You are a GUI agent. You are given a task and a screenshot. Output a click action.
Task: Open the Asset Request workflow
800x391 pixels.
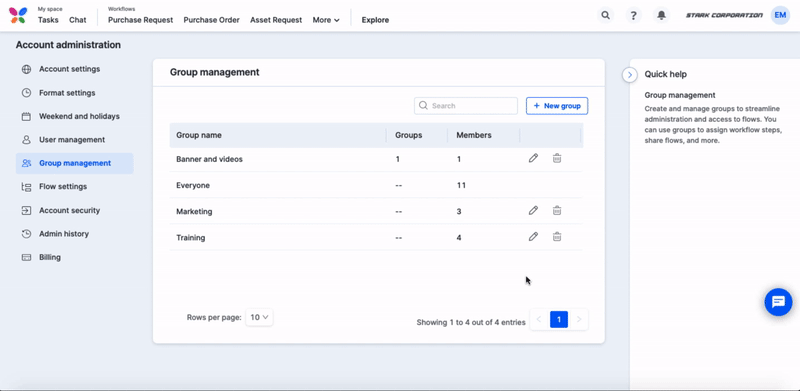click(276, 20)
